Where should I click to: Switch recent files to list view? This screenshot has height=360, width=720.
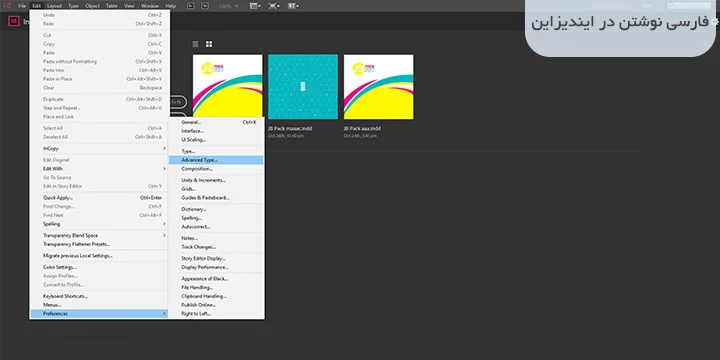pyautogui.click(x=196, y=44)
